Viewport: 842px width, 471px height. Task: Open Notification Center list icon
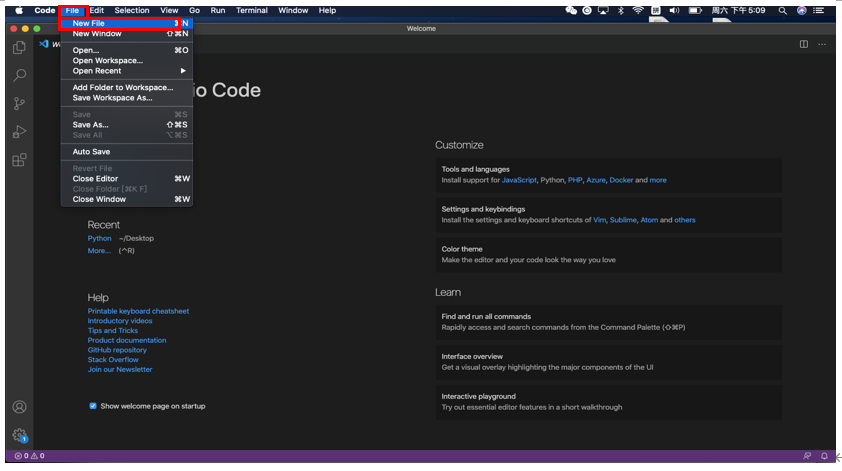pyautogui.click(x=818, y=10)
